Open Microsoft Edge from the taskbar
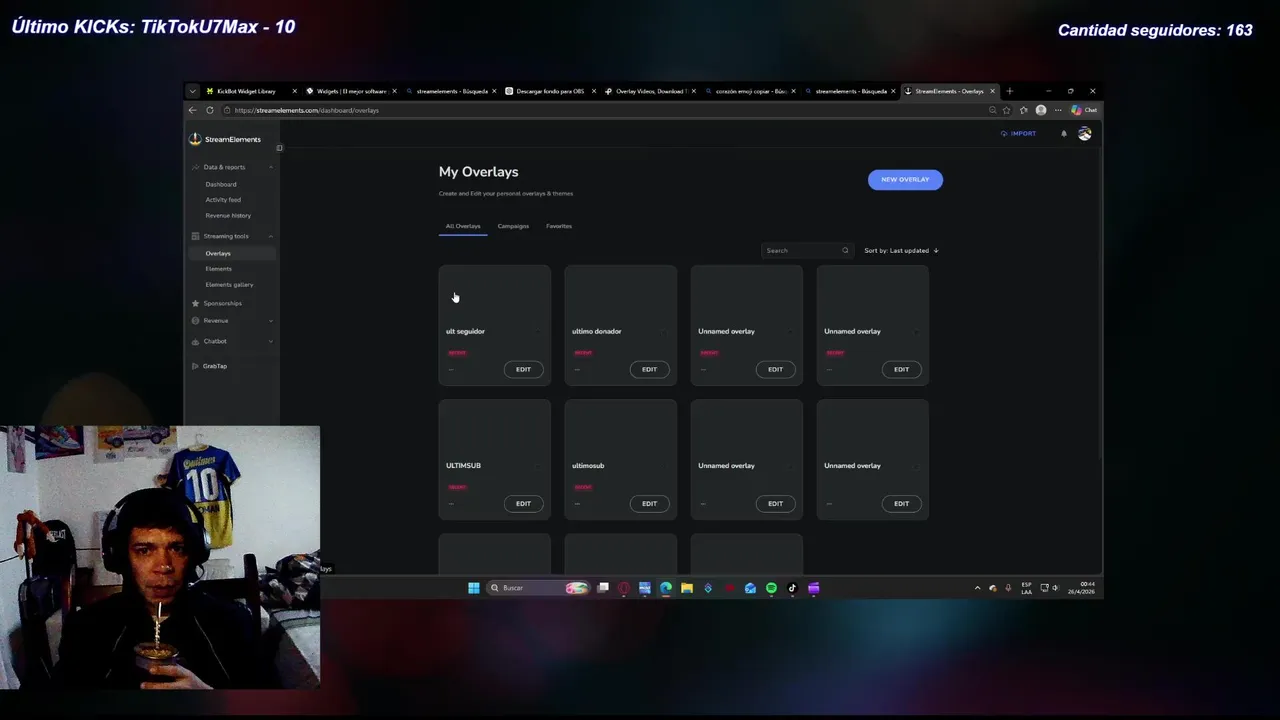Viewport: 1280px width, 720px height. tap(666, 588)
